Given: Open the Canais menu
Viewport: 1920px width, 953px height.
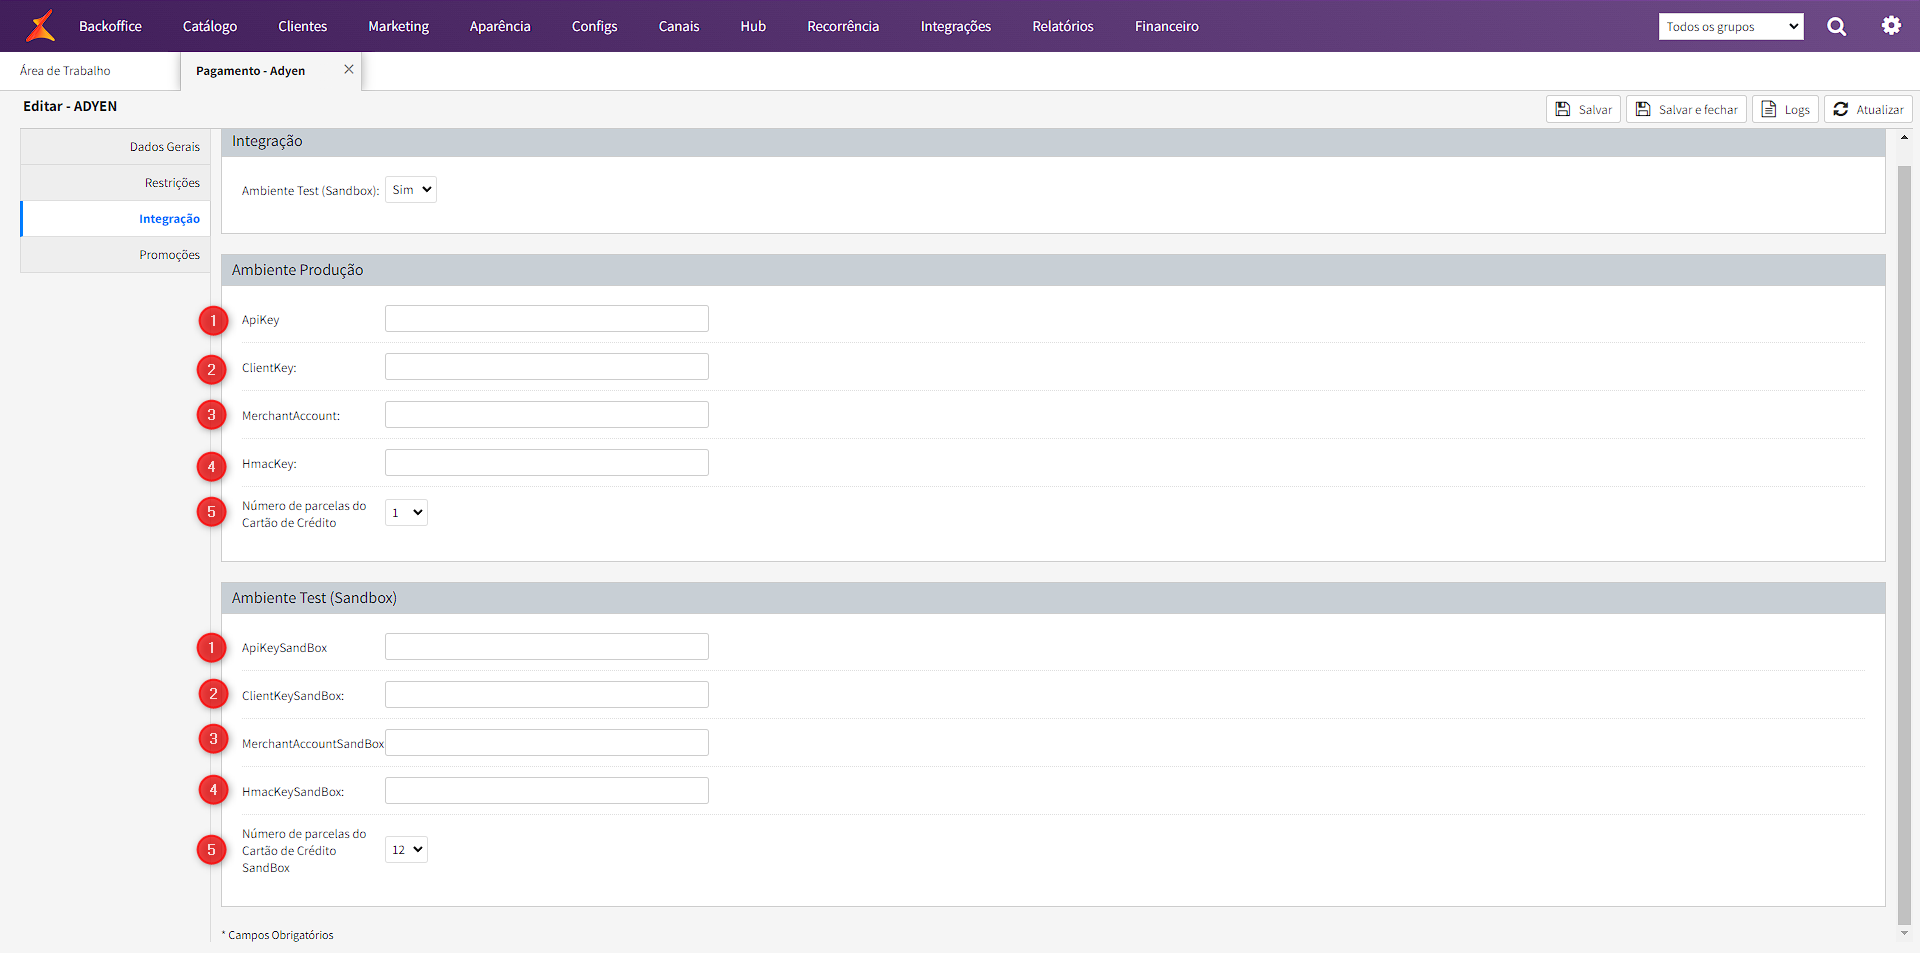Looking at the screenshot, I should point(679,26).
